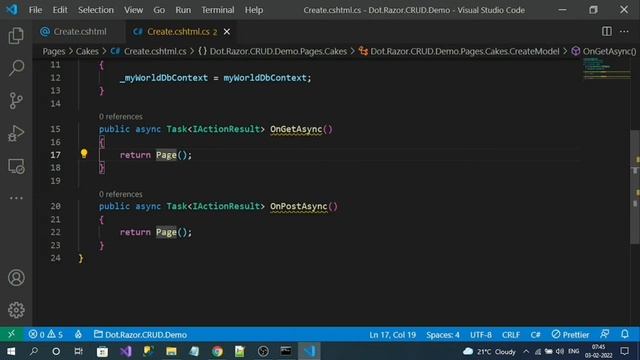Image resolution: width=640 pixels, height=360 pixels.
Task: Open Google Chrome from the taskbar
Action: point(217,351)
